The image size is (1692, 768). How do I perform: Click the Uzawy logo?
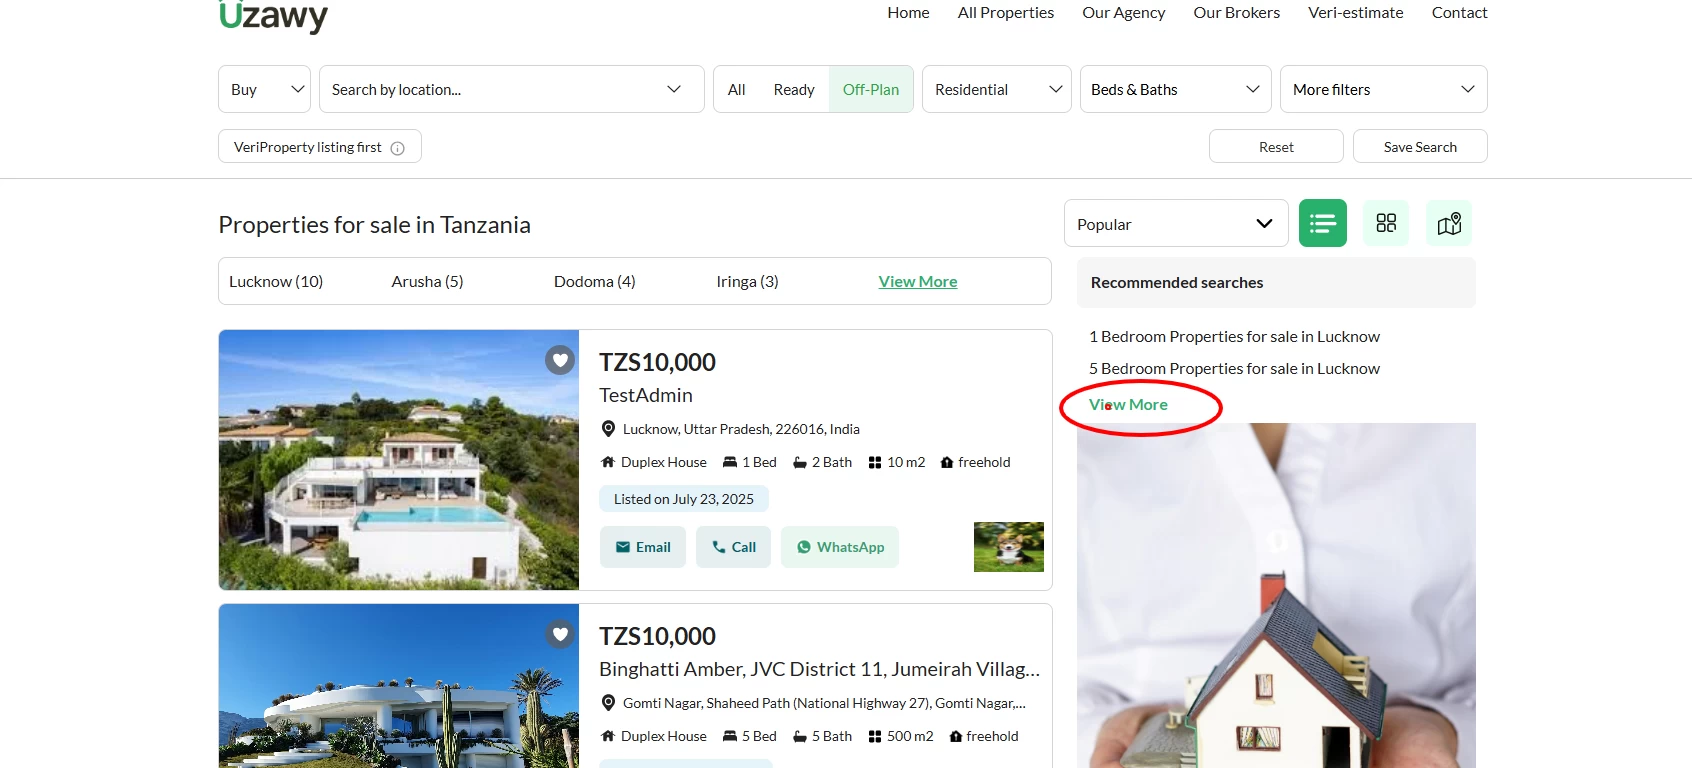pos(273,16)
